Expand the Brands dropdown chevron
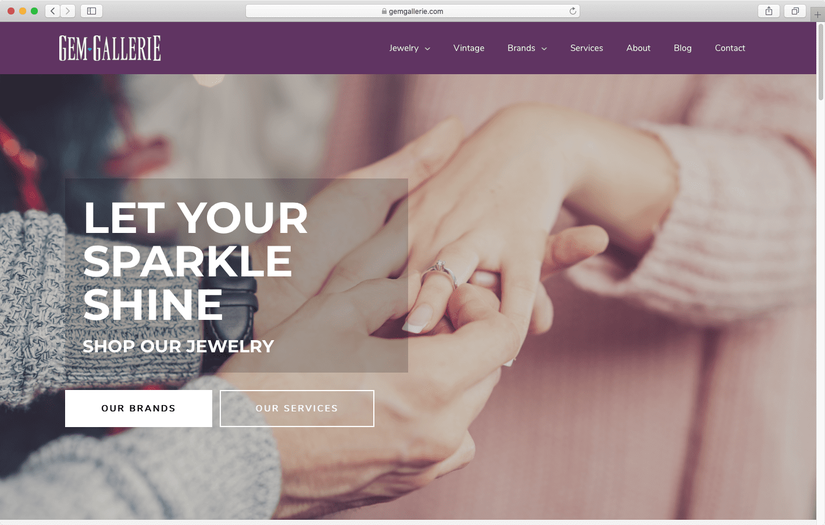Image resolution: width=825 pixels, height=525 pixels. click(544, 48)
